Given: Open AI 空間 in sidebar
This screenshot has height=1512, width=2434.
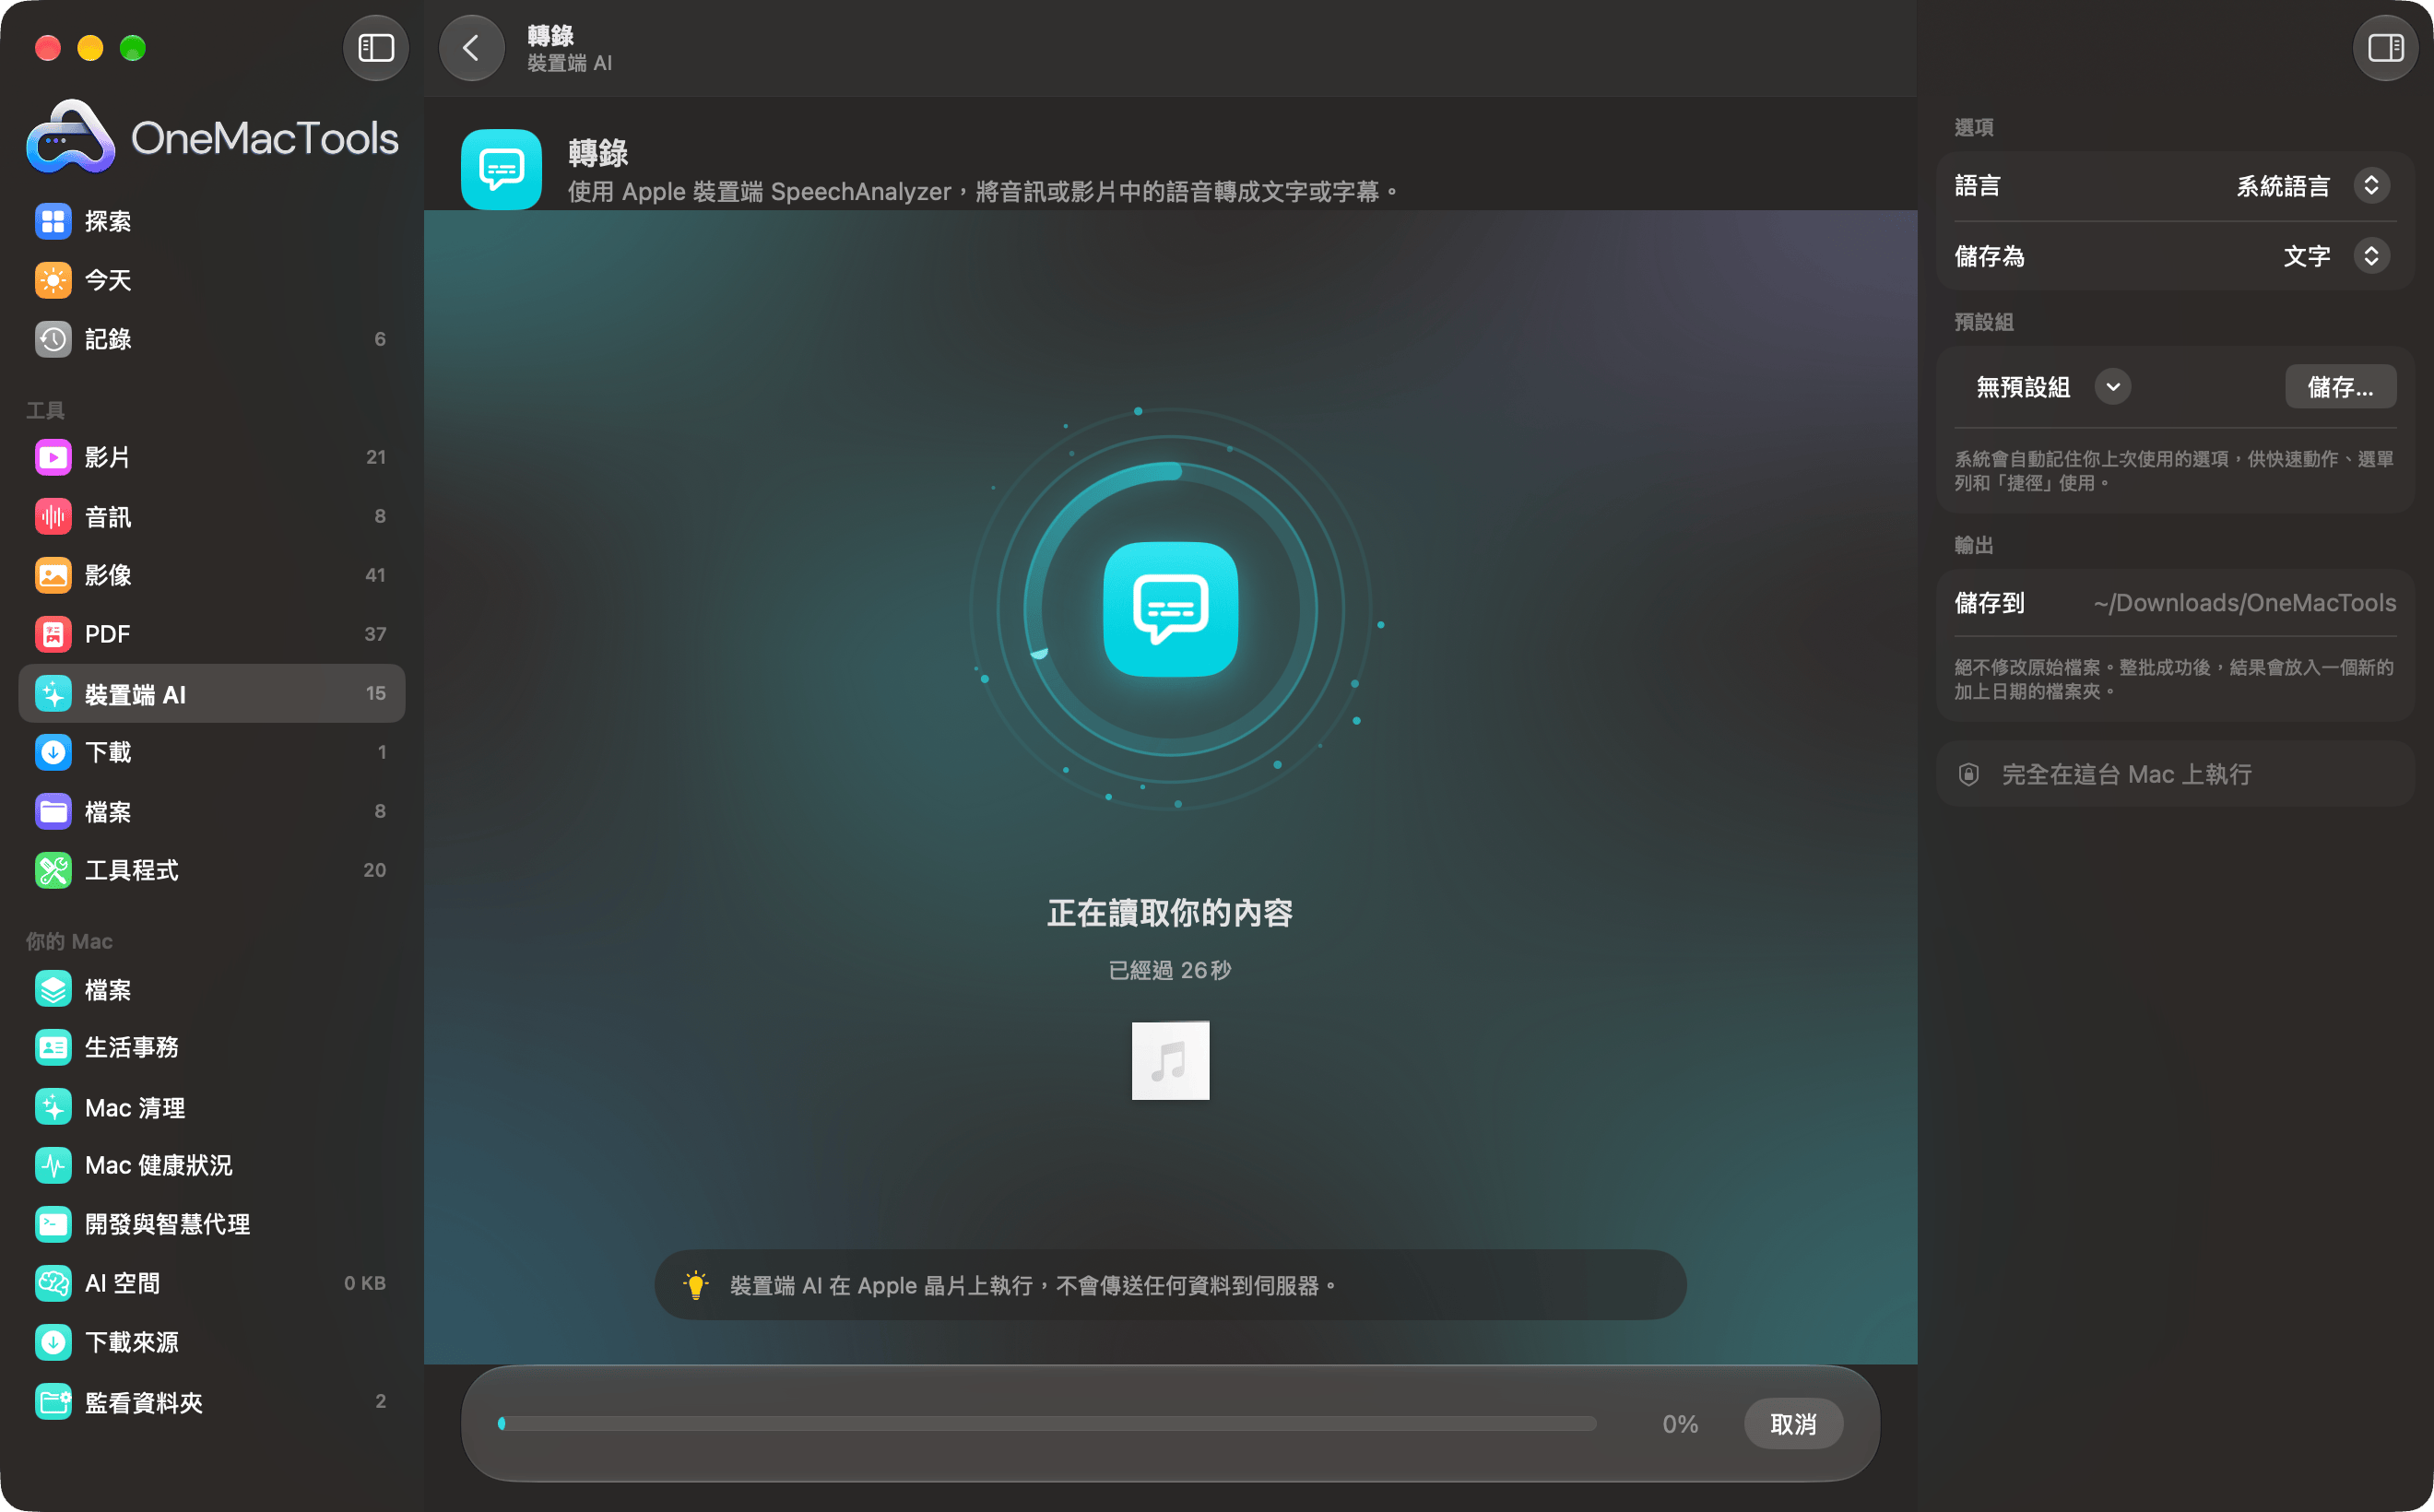Looking at the screenshot, I should click(211, 1283).
